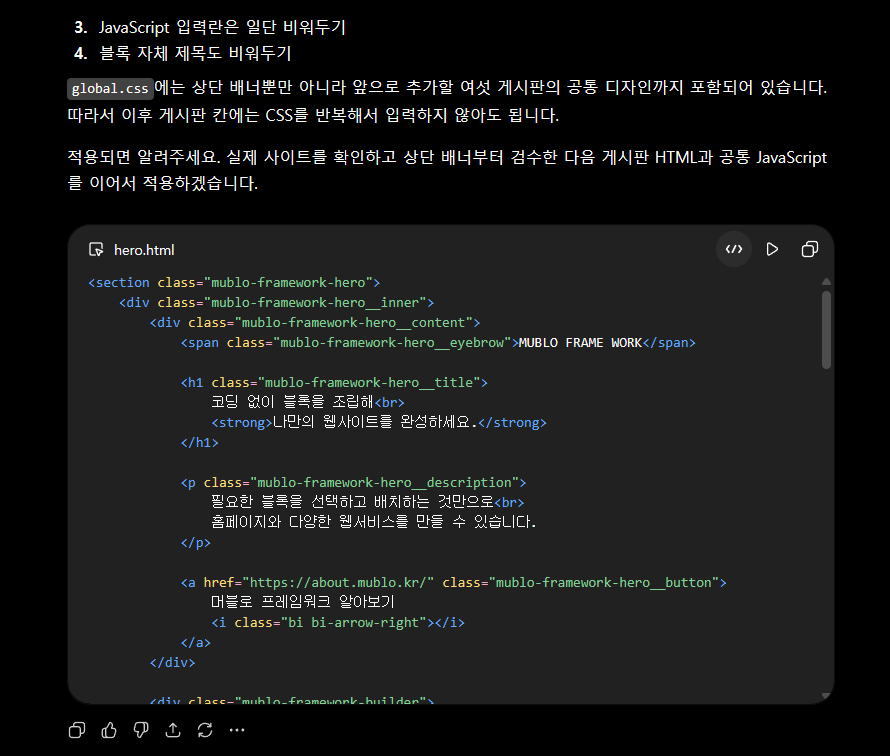Click list item 3 JavaScript 입력란은 일단 비워두기
890x756 pixels.
click(x=210, y=27)
